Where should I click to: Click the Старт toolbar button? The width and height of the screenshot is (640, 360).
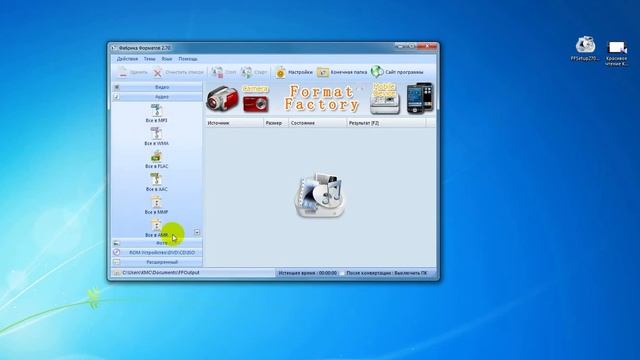253,72
